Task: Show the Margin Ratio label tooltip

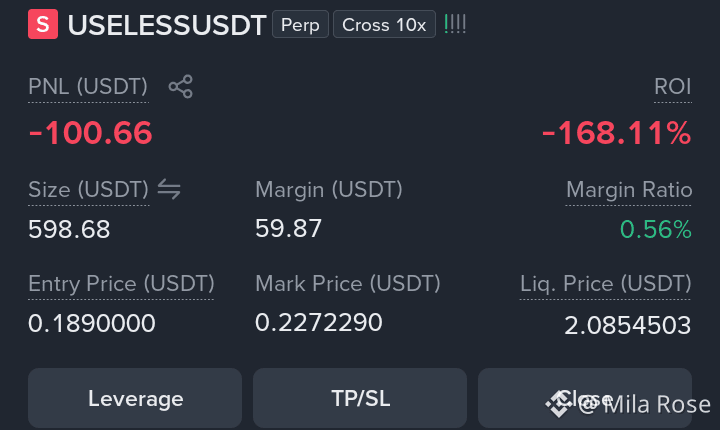Action: click(x=629, y=190)
